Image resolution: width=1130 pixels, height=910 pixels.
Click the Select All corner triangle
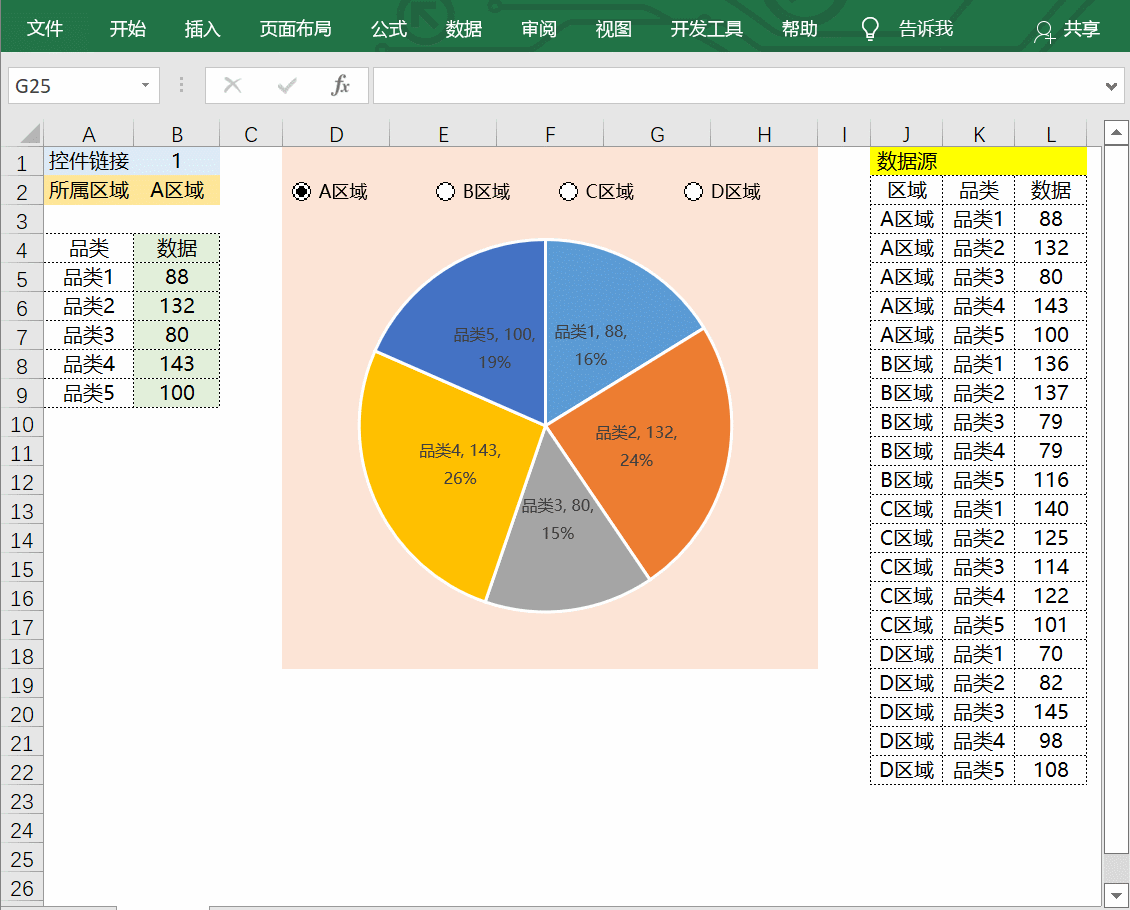pyautogui.click(x=30, y=133)
